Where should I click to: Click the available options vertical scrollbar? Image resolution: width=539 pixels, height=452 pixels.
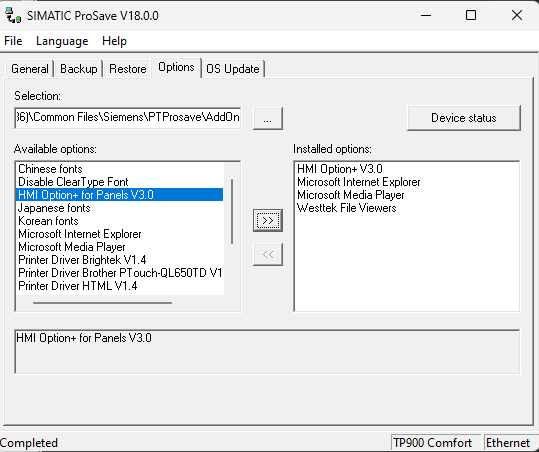pyautogui.click(x=232, y=211)
